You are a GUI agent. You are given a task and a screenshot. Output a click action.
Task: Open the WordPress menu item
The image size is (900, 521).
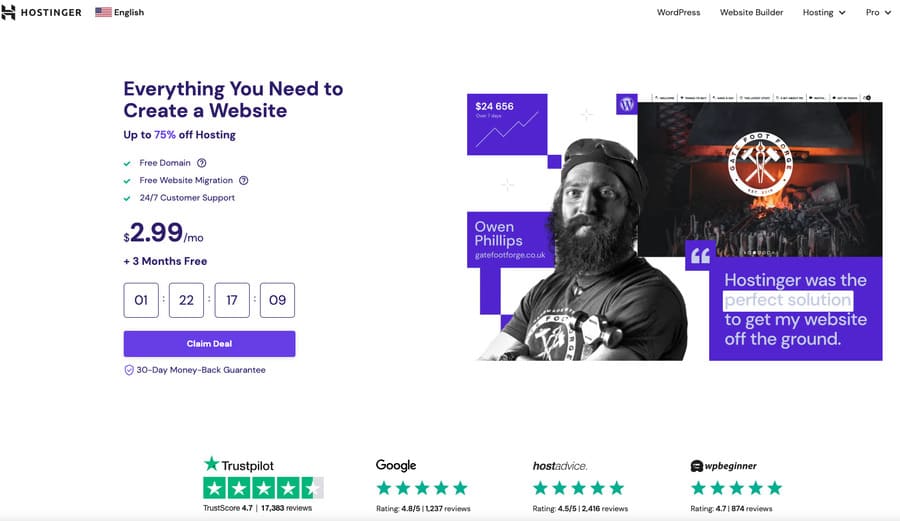[x=679, y=12]
